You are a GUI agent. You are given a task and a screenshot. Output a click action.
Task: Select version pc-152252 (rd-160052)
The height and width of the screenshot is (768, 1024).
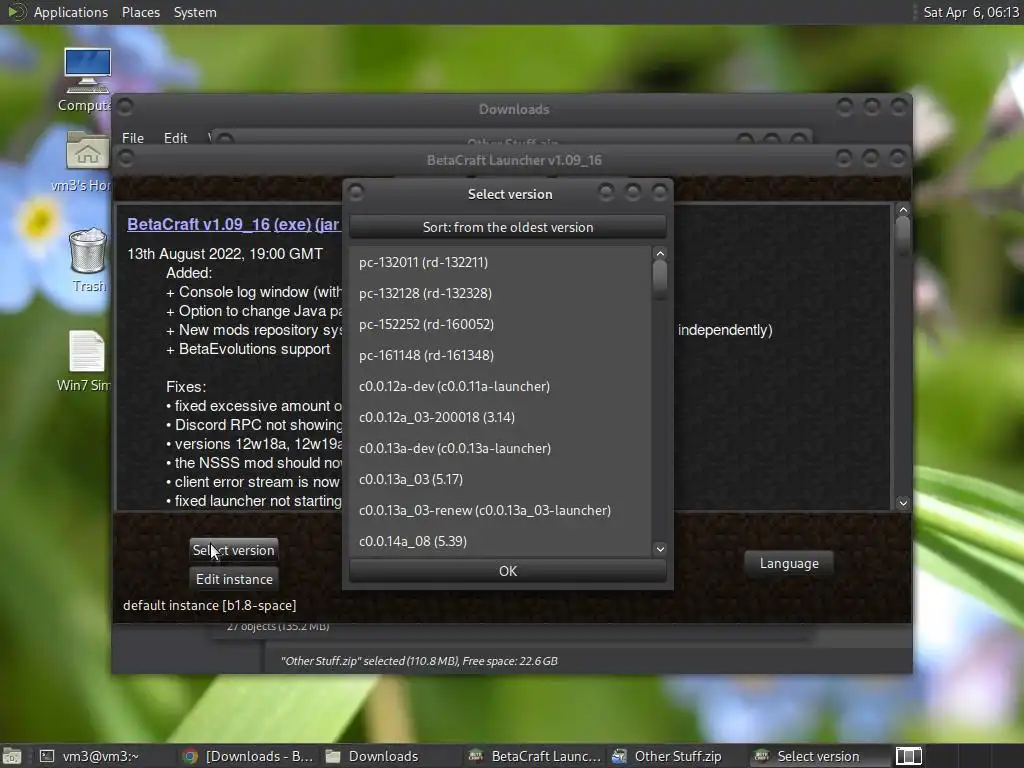point(500,325)
